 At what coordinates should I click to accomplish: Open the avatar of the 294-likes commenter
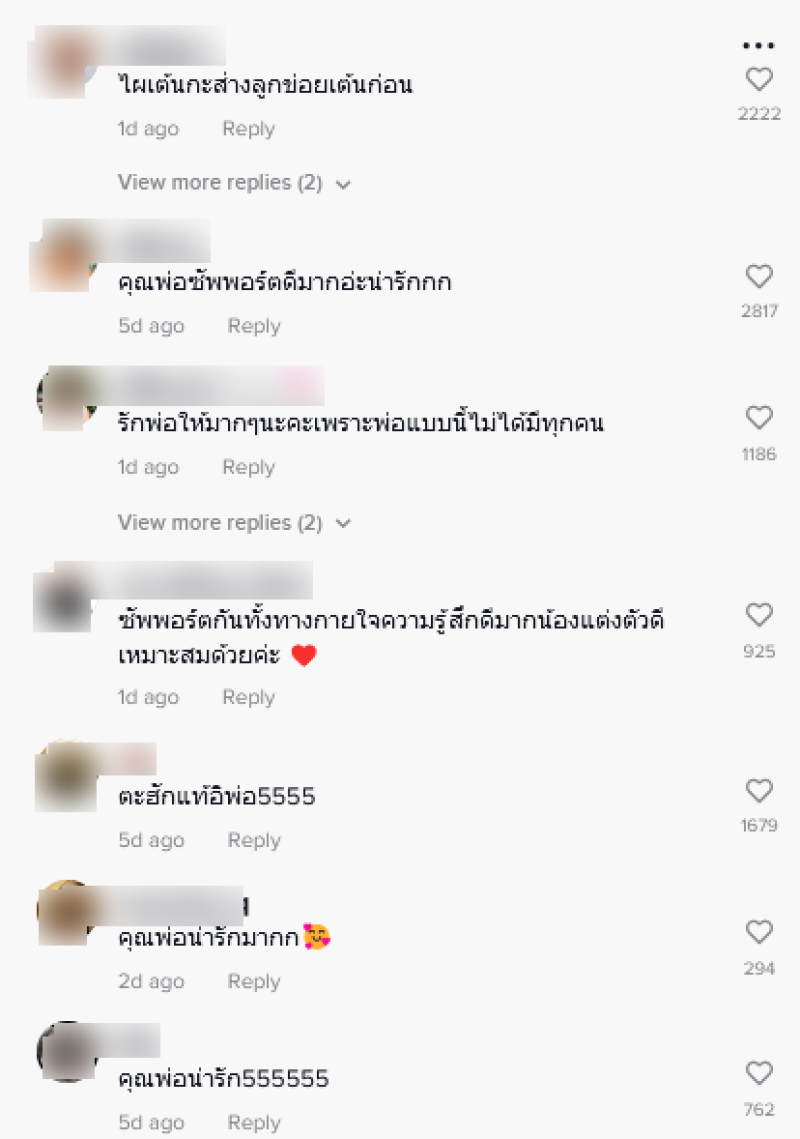67,912
